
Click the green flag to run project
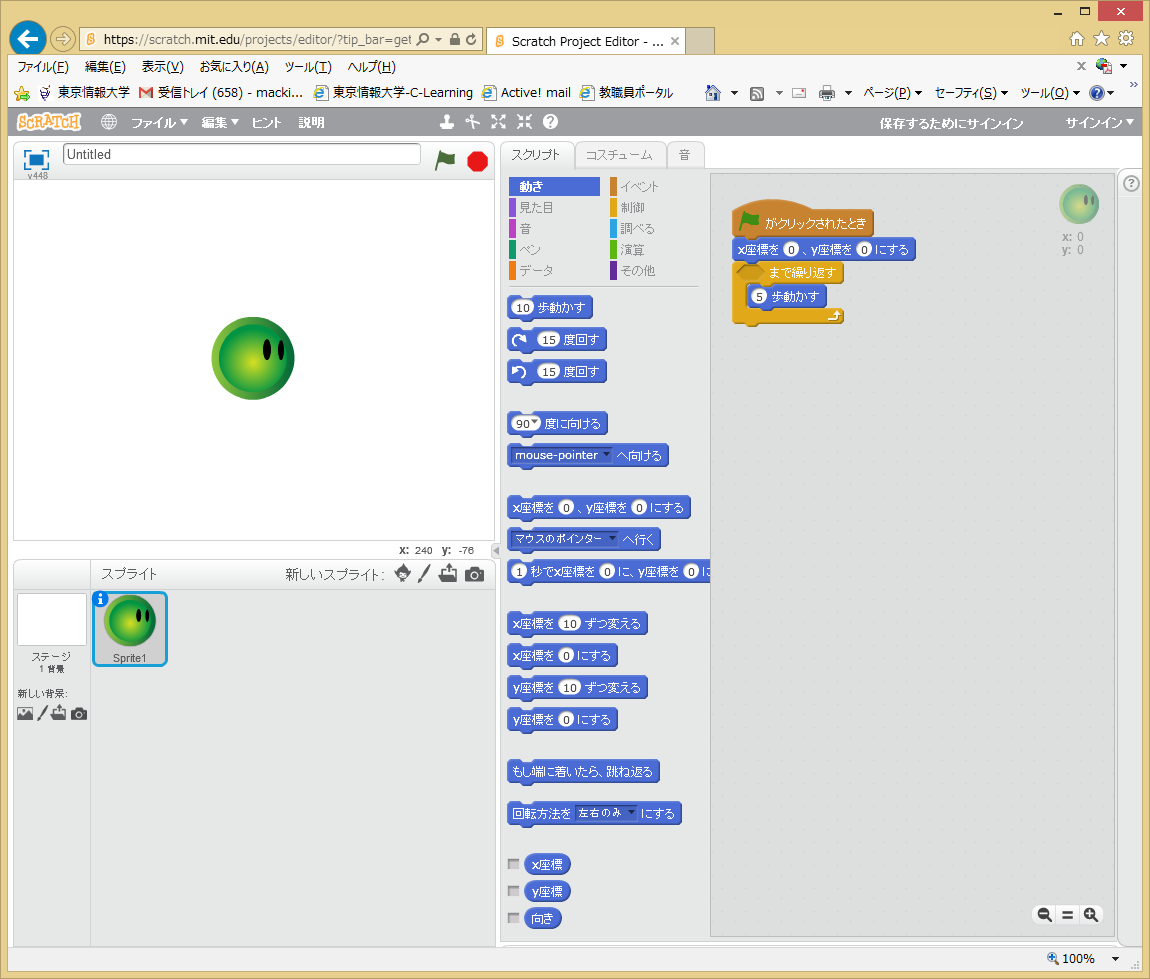[x=445, y=160]
